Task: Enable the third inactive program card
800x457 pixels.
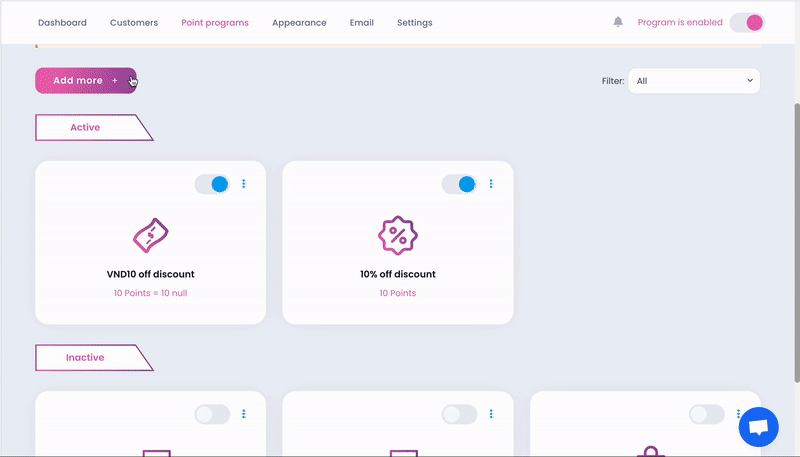Action: [707, 414]
